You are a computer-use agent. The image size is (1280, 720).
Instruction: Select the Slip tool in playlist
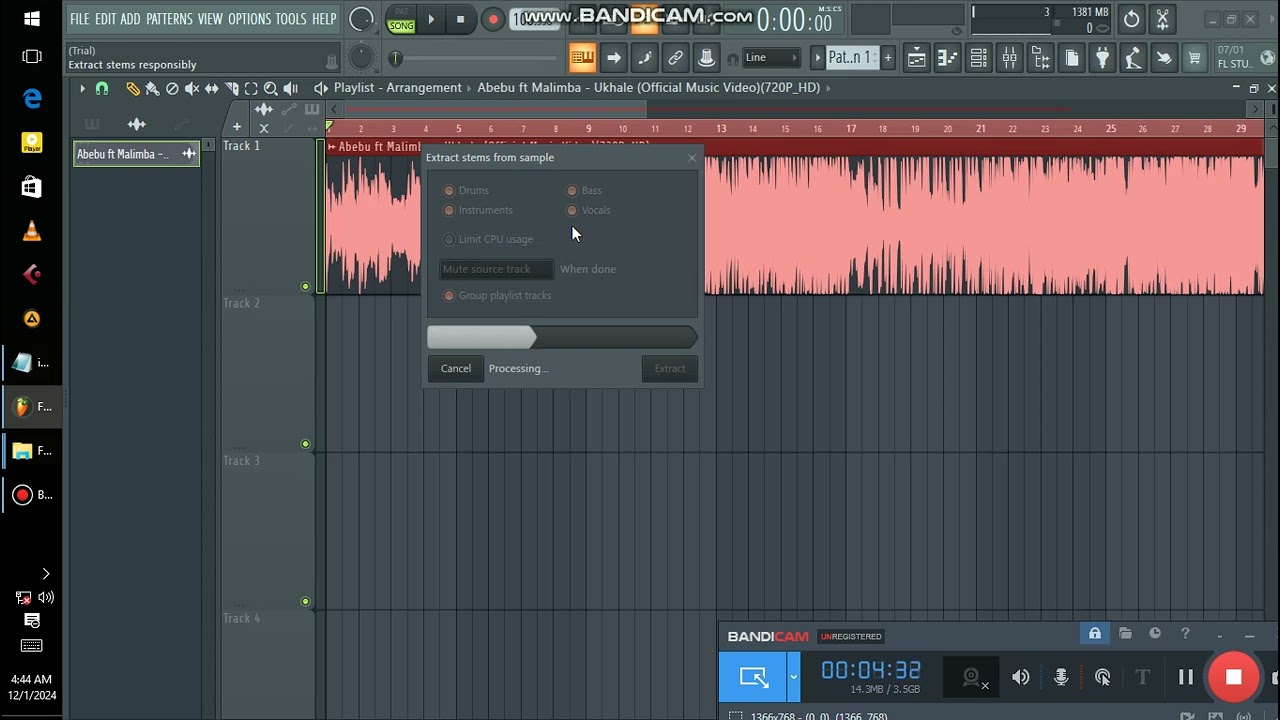pos(212,88)
